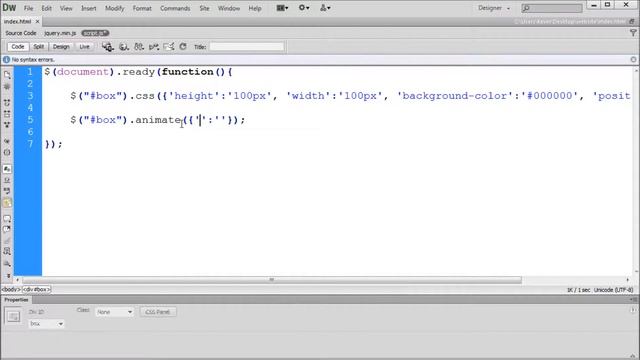The image size is (640, 360).
Task: Switch to the script.js related file
Action: click(x=95, y=33)
